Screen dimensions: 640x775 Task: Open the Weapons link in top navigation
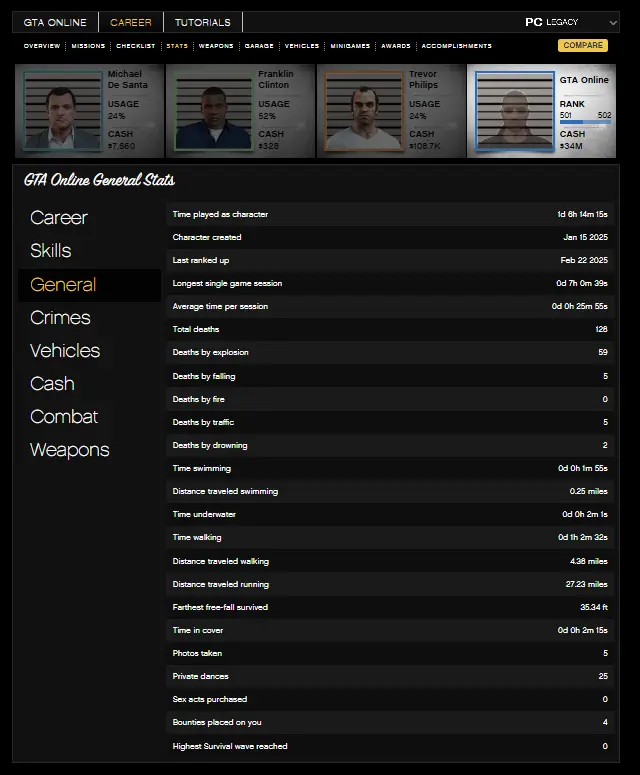coord(216,46)
